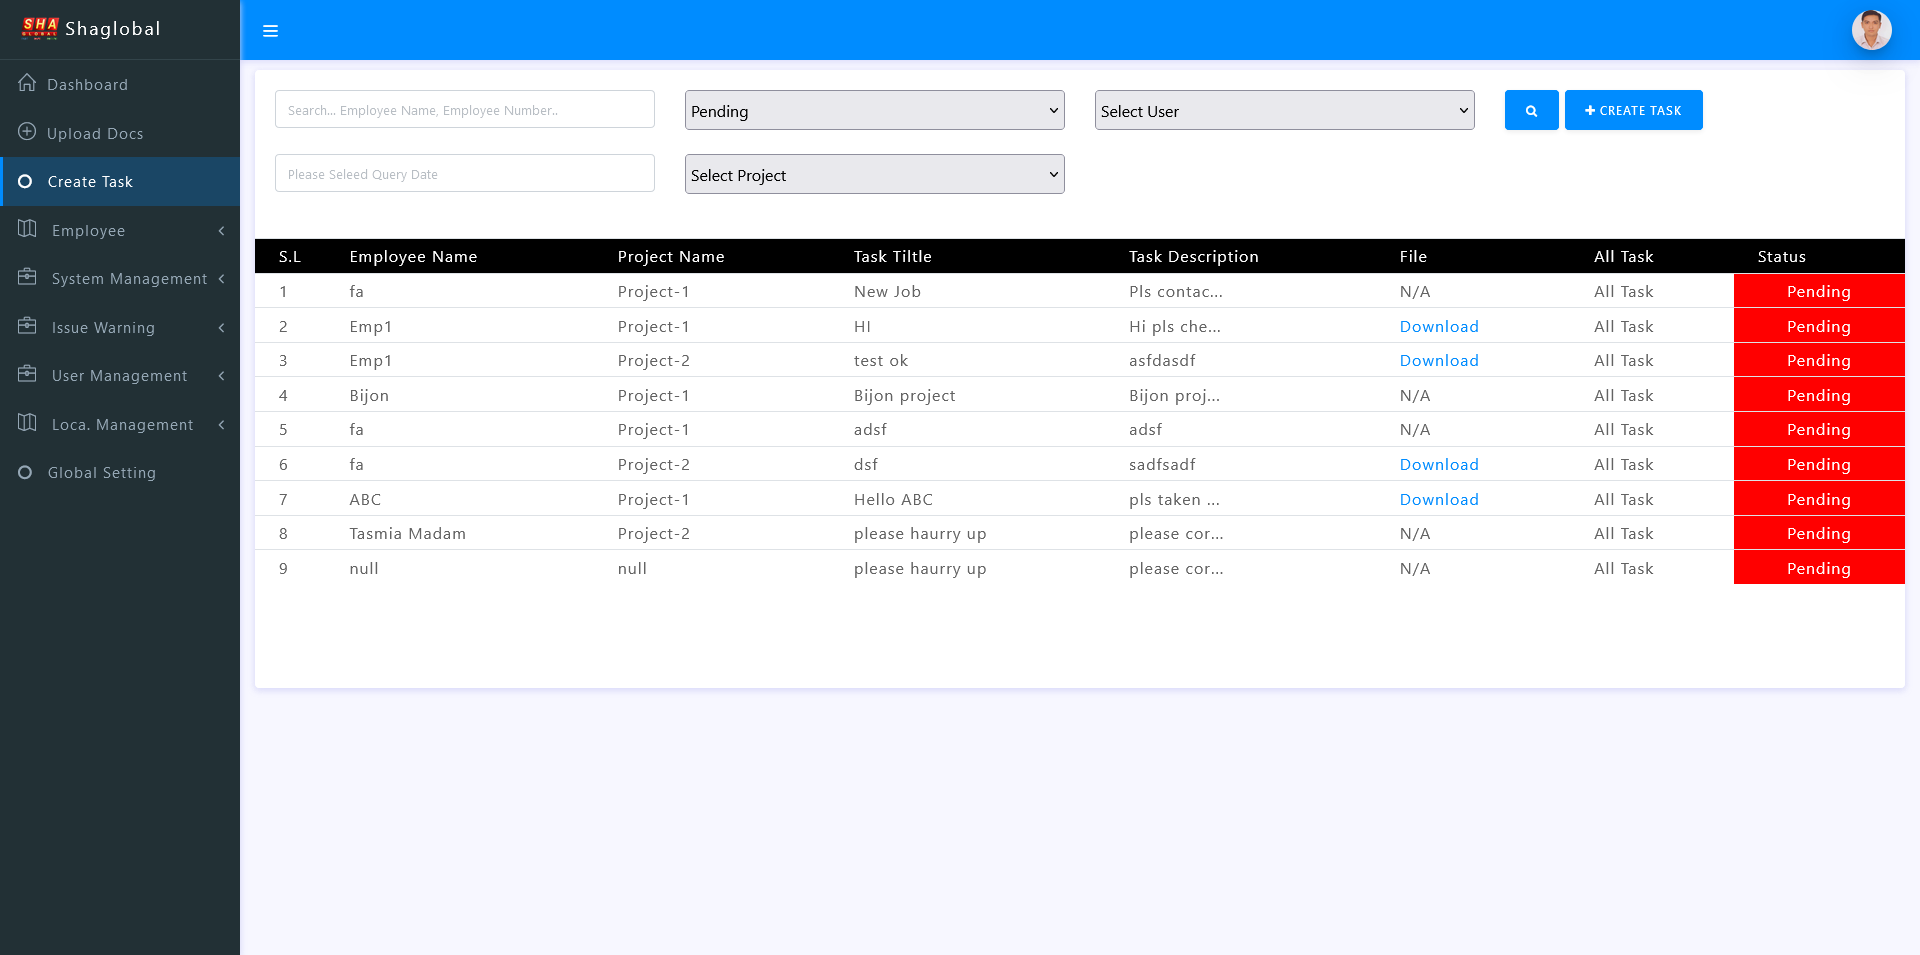This screenshot has width=1920, height=955.
Task: Click the Dashboard home icon
Action: click(x=27, y=83)
